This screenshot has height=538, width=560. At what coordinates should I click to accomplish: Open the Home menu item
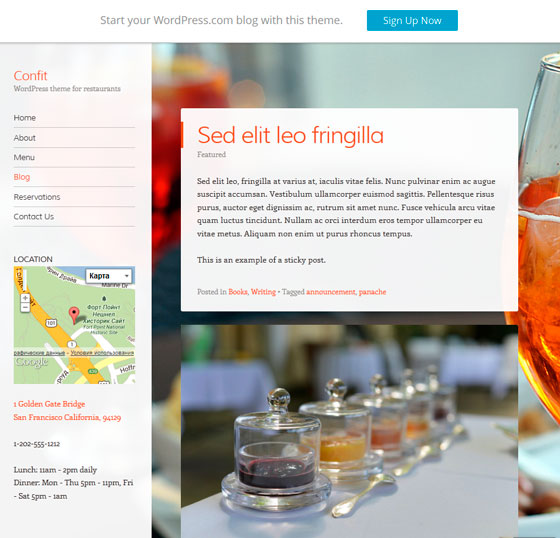point(25,118)
